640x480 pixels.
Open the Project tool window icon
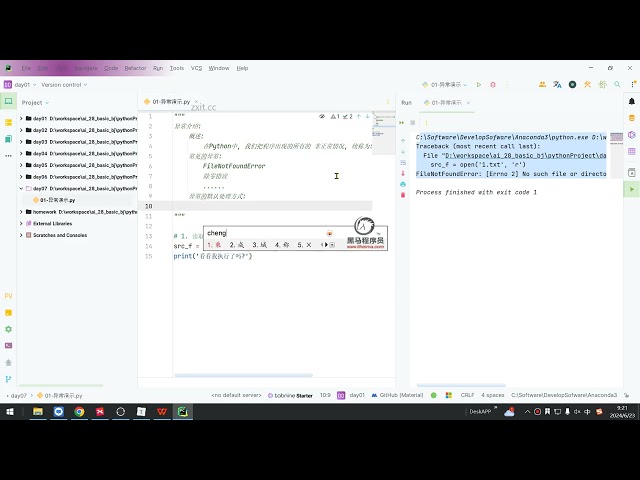[9, 101]
